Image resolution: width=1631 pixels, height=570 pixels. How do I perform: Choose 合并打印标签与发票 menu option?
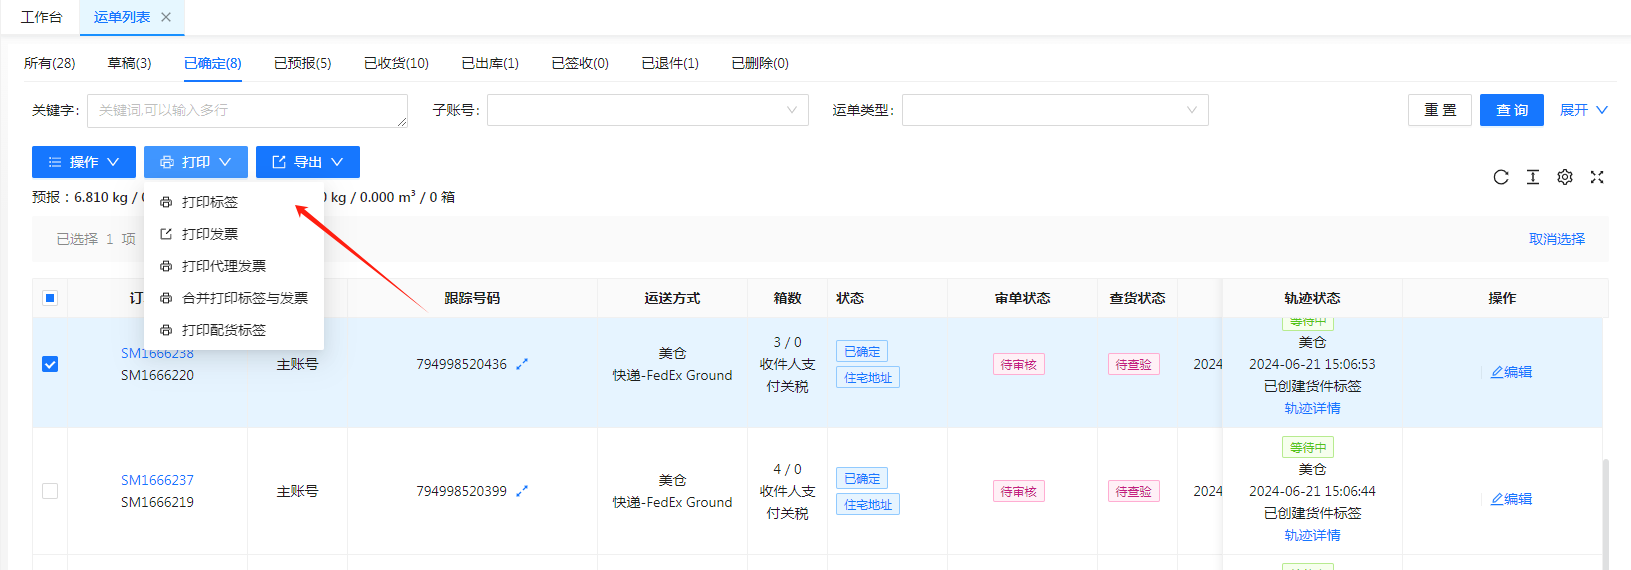pos(244,298)
